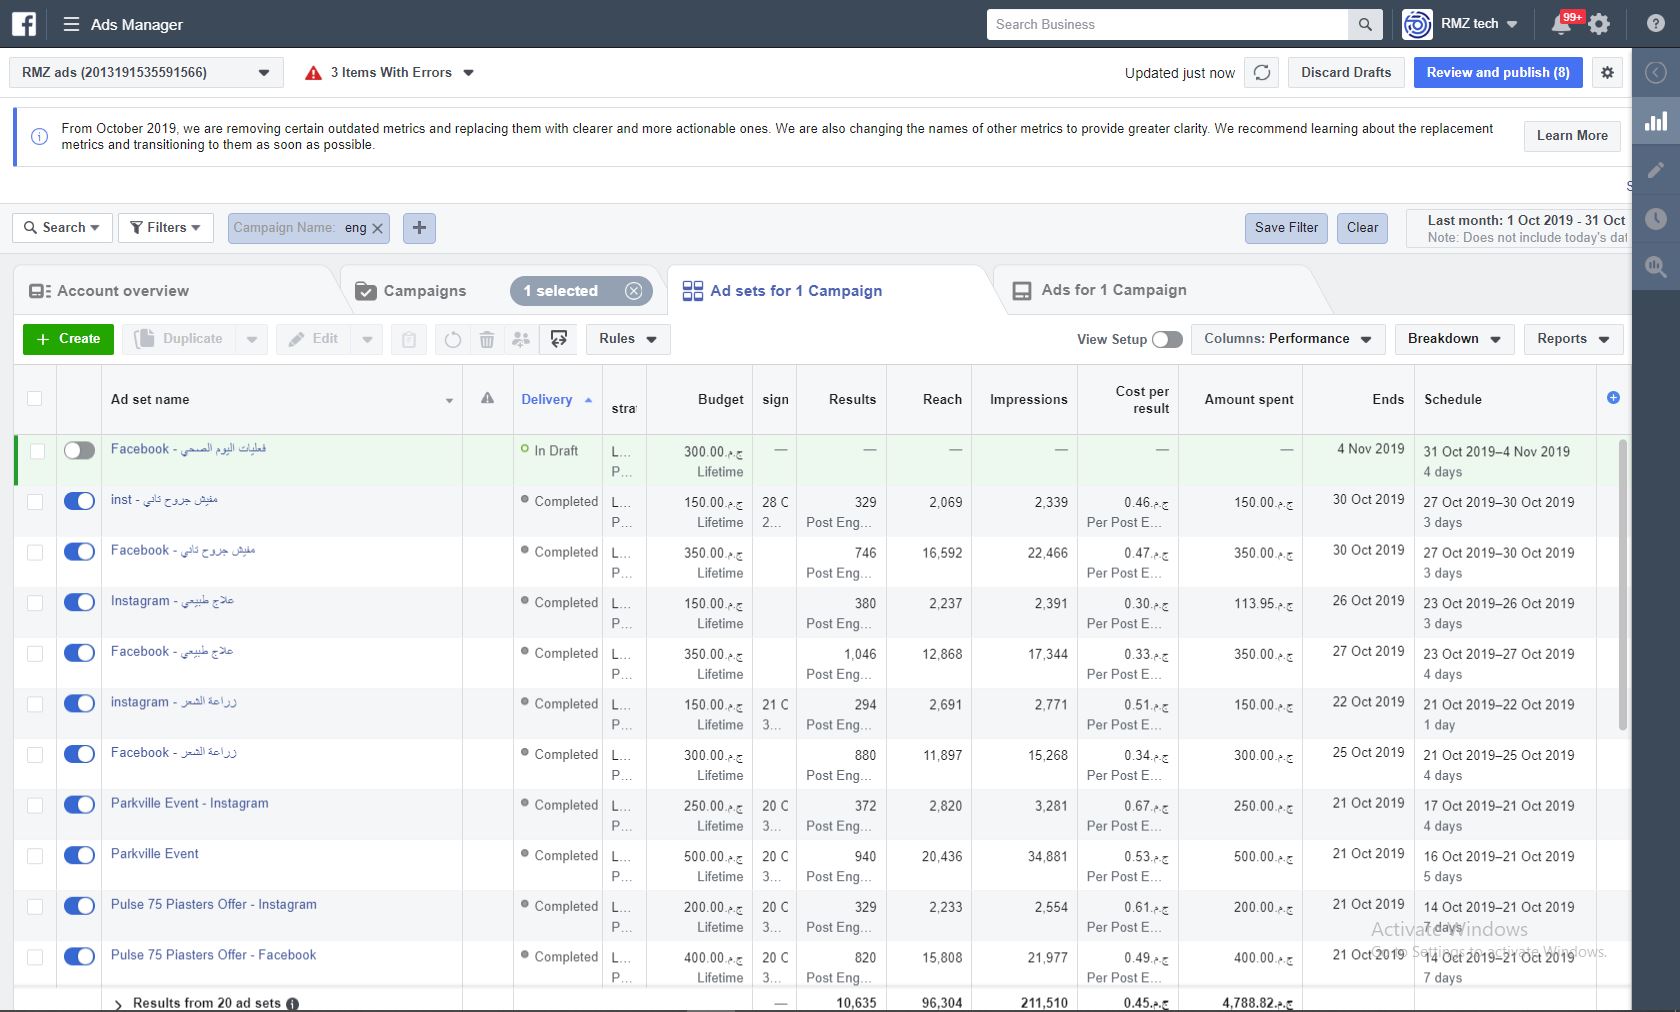The width and height of the screenshot is (1680, 1012).
Task: Open the Filters dropdown
Action: pos(166,228)
